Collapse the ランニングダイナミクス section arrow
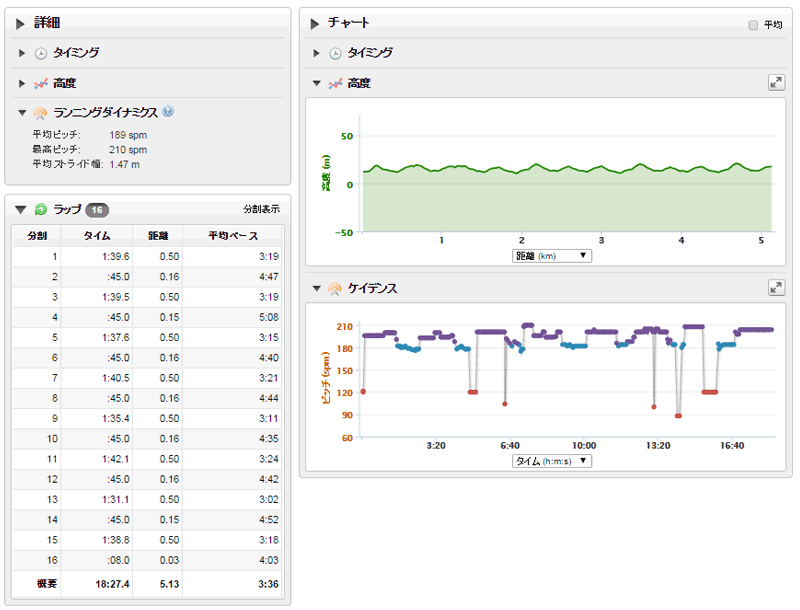Viewport: 800px width, 610px height. pyautogui.click(x=22, y=113)
